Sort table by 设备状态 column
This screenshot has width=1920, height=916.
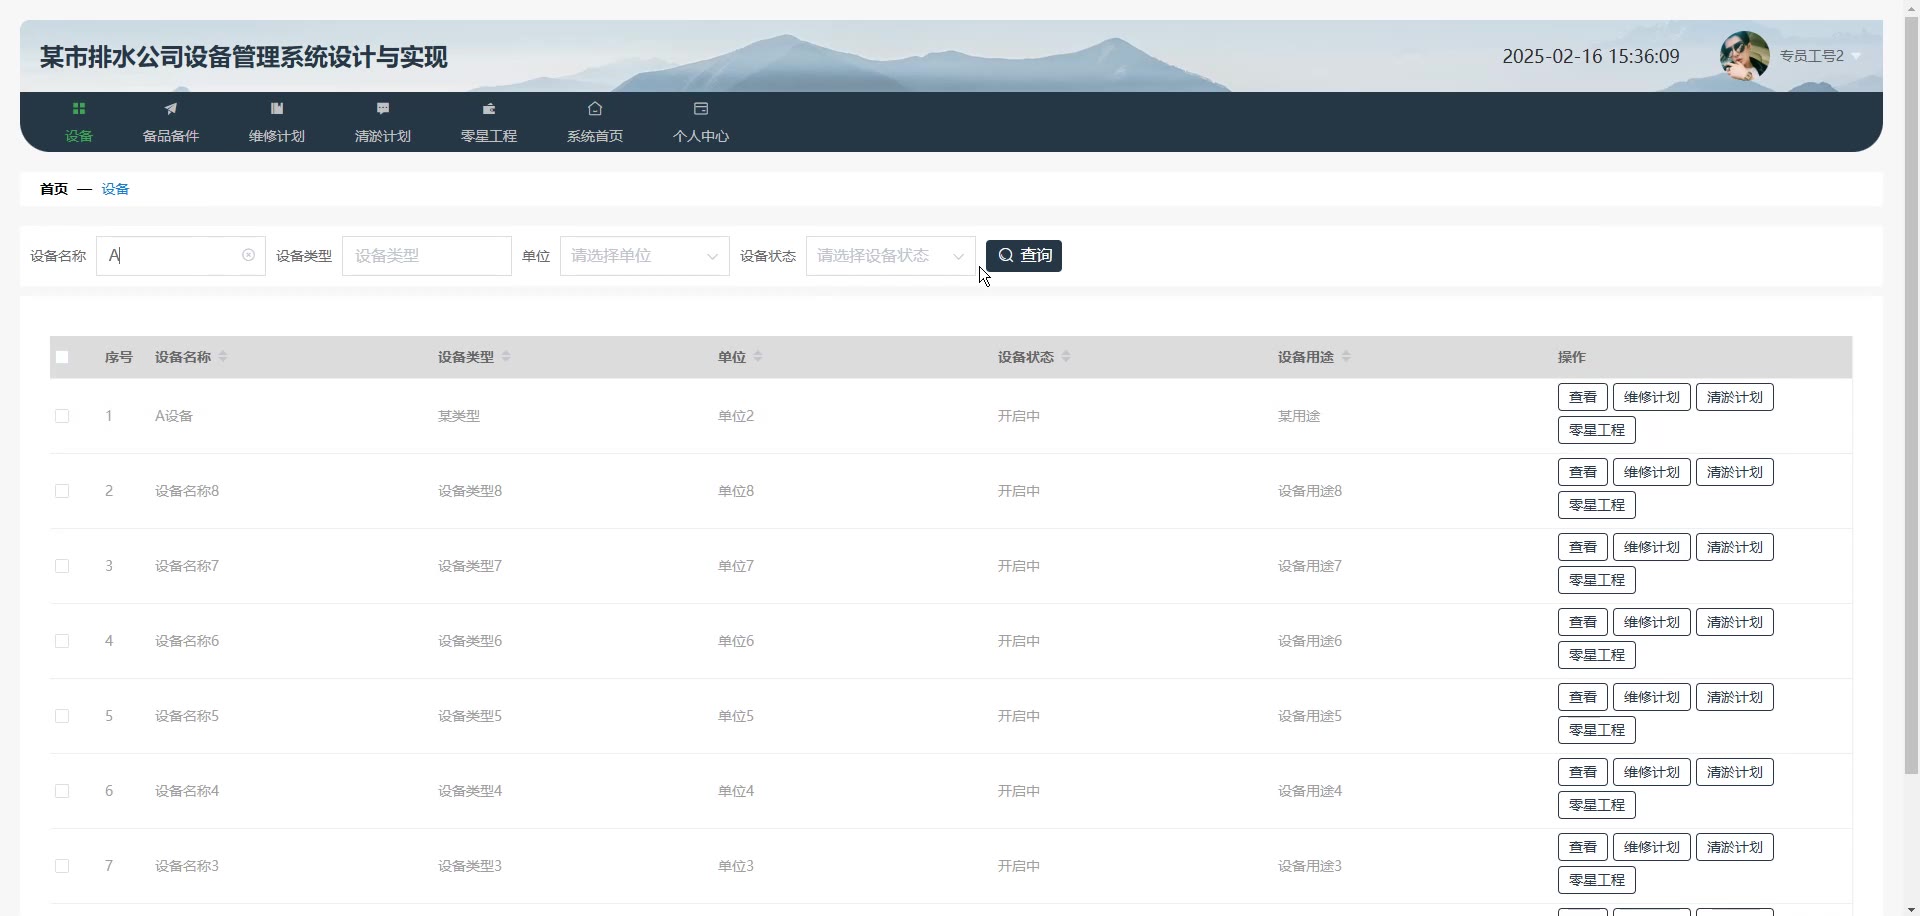1066,357
